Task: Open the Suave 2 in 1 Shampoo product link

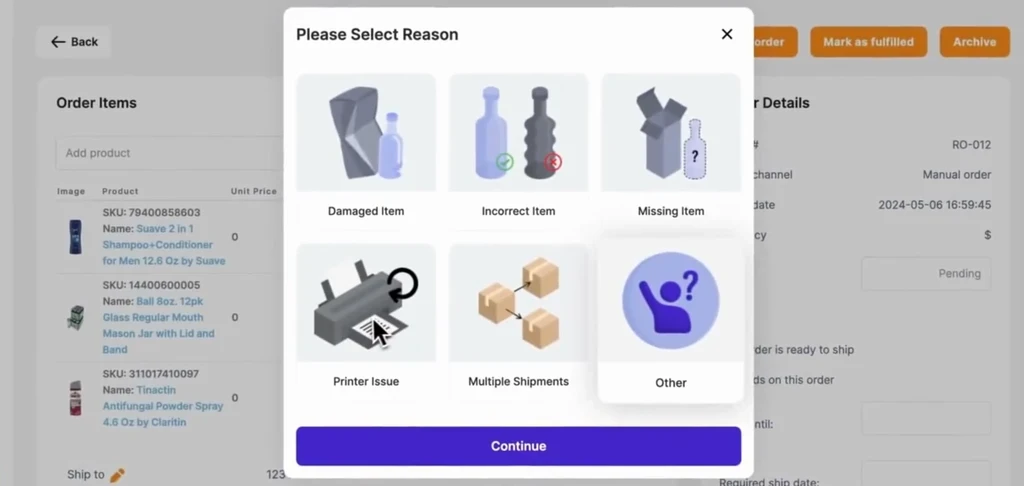Action: click(164, 245)
